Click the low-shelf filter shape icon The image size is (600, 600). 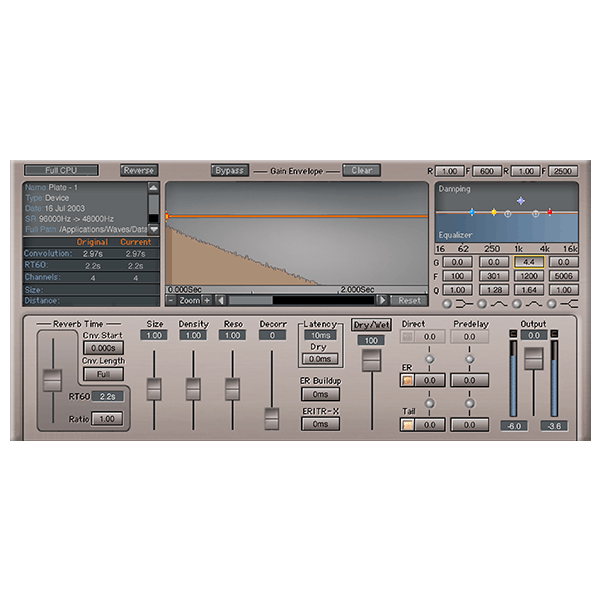coord(464,304)
